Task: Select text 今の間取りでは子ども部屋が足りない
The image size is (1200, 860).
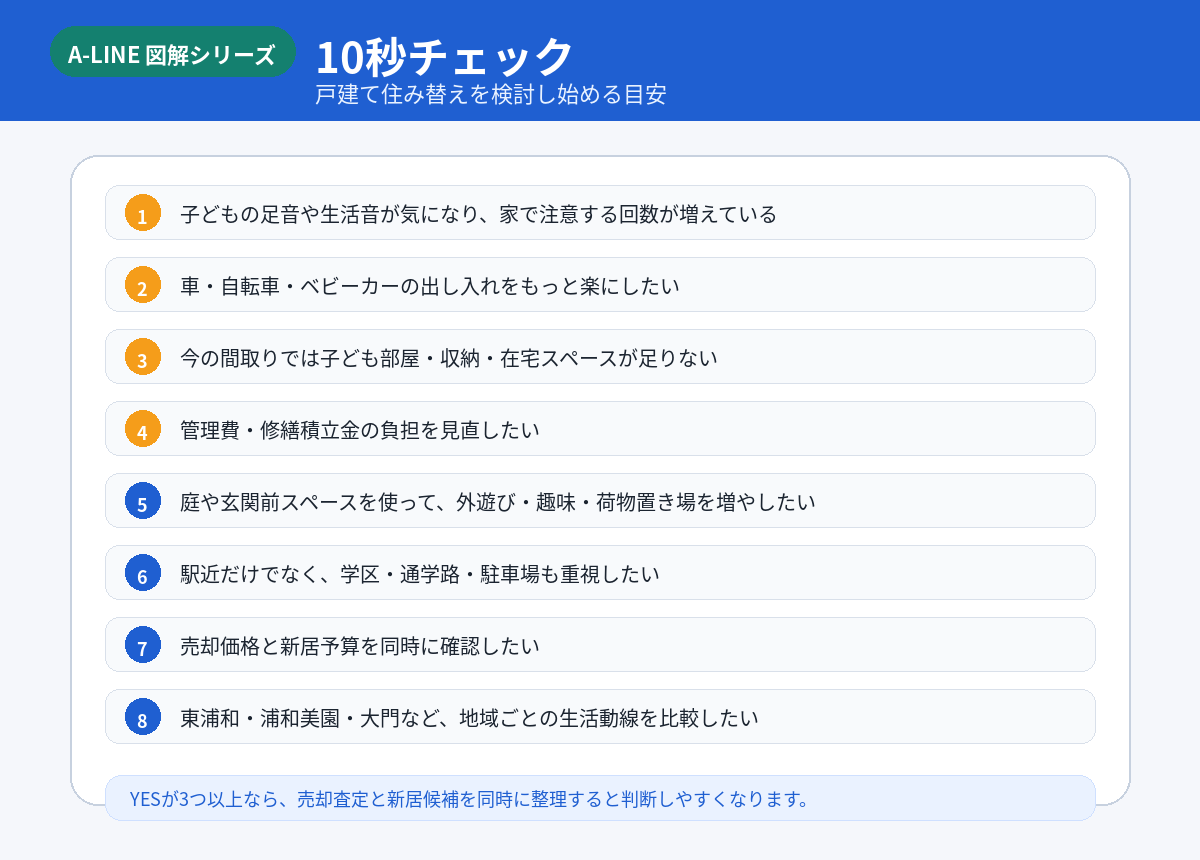Action: (x=449, y=358)
